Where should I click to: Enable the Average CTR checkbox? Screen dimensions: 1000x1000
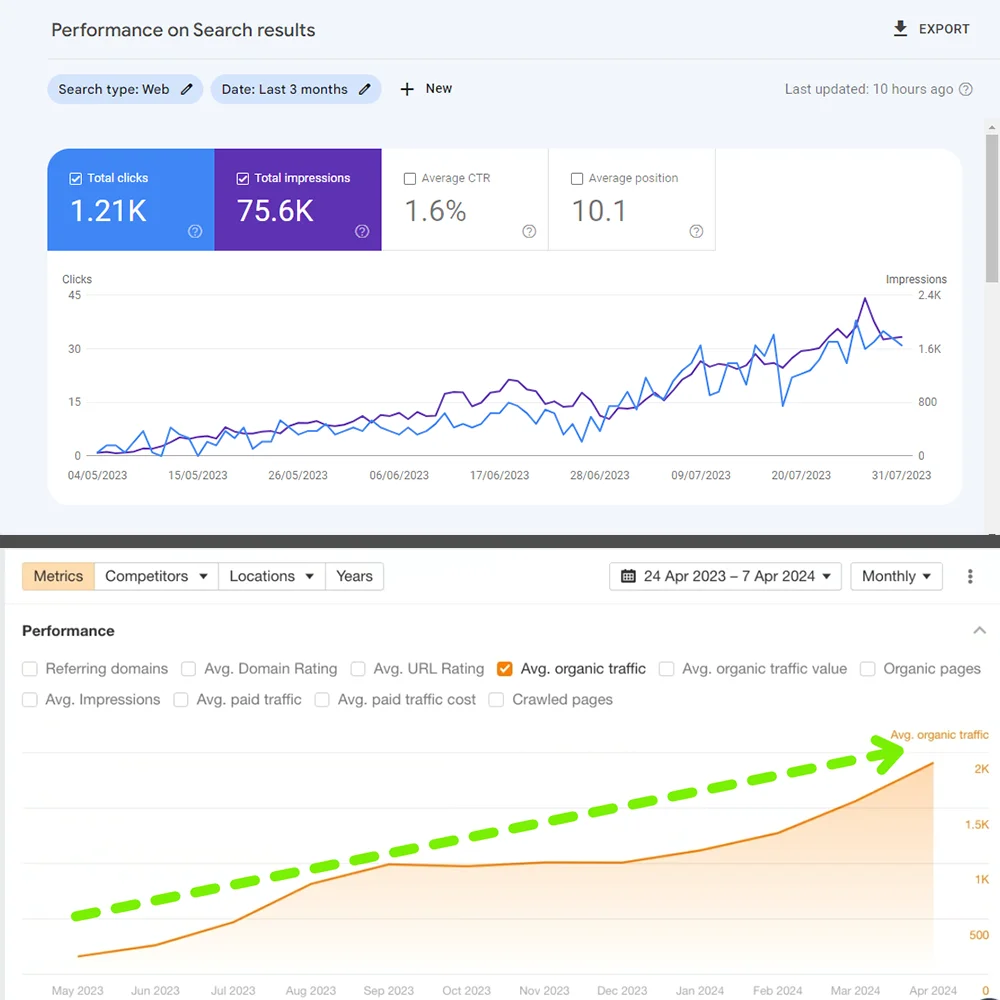coord(410,179)
